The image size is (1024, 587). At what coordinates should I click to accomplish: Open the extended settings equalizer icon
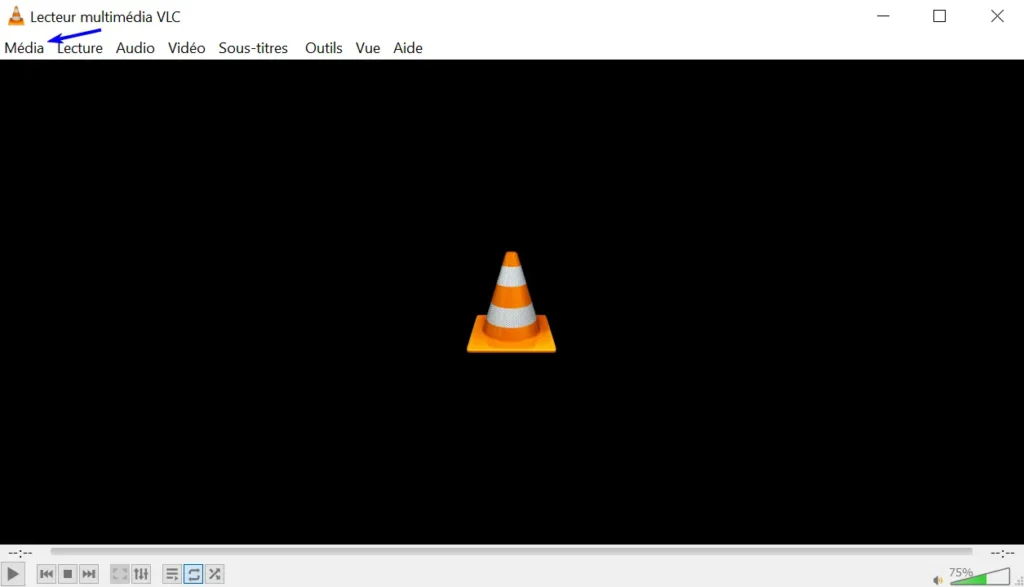(141, 573)
